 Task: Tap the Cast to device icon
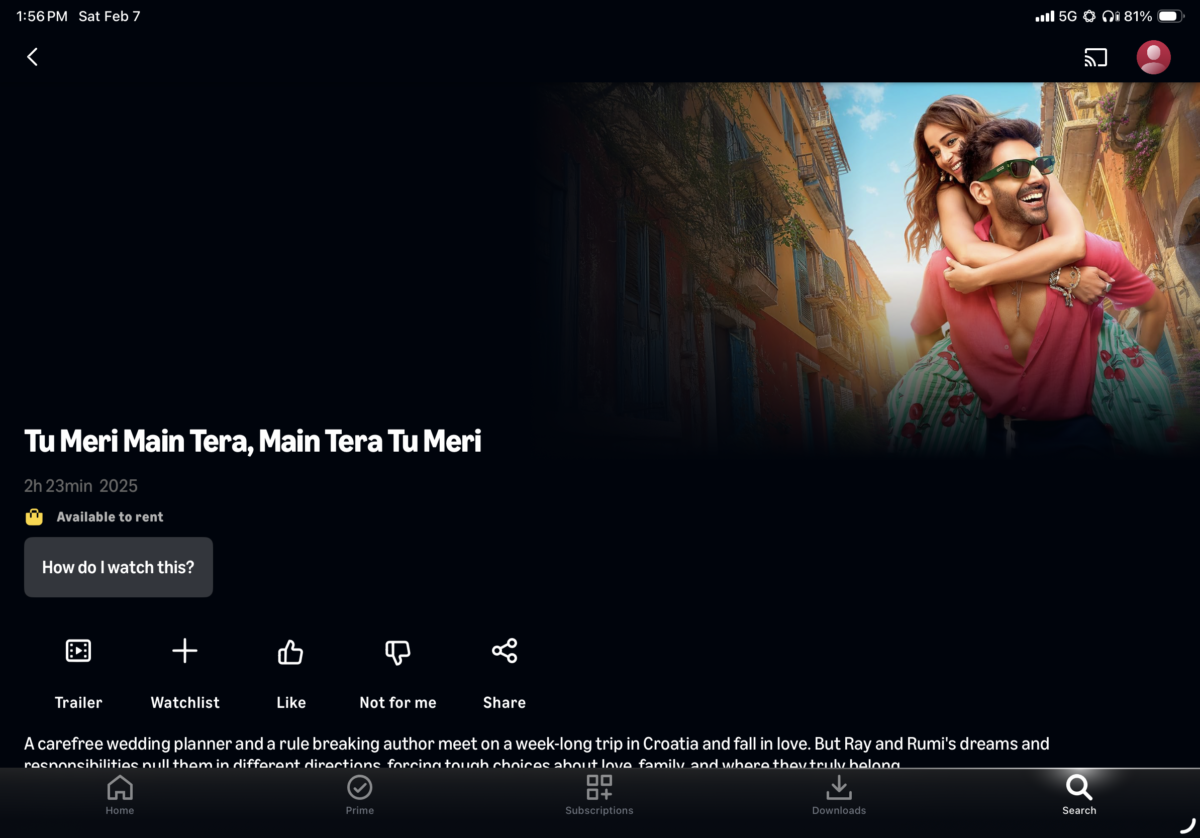click(x=1095, y=57)
